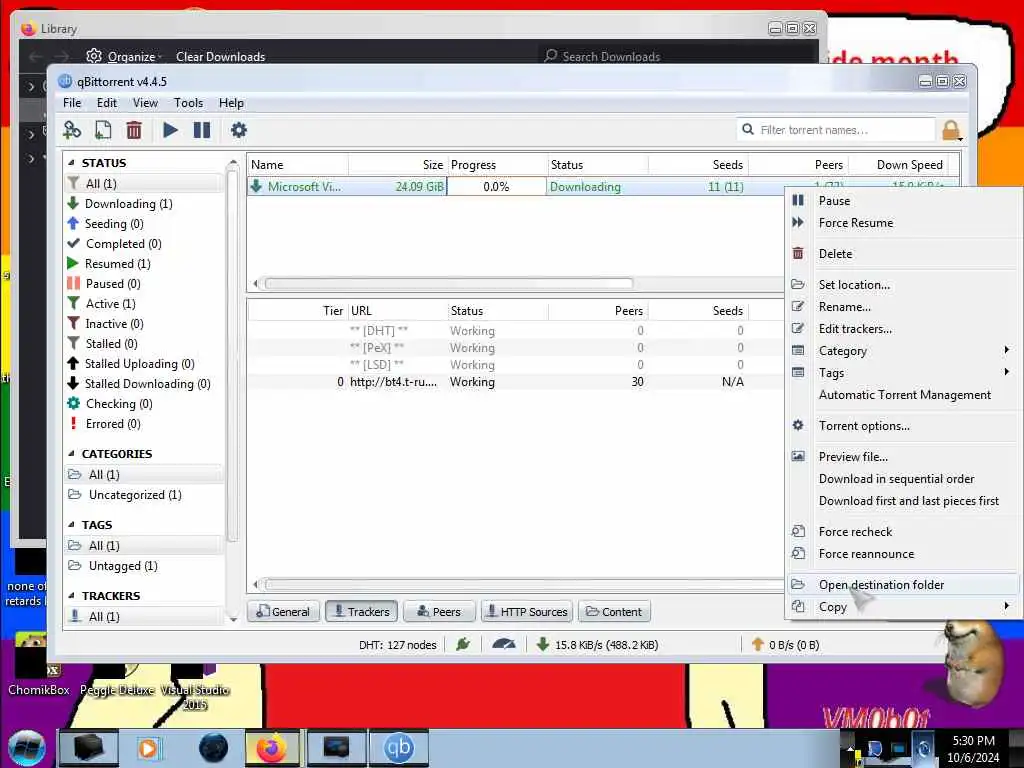Expand the Category submenu arrow
The width and height of the screenshot is (1024, 768).
1006,351
